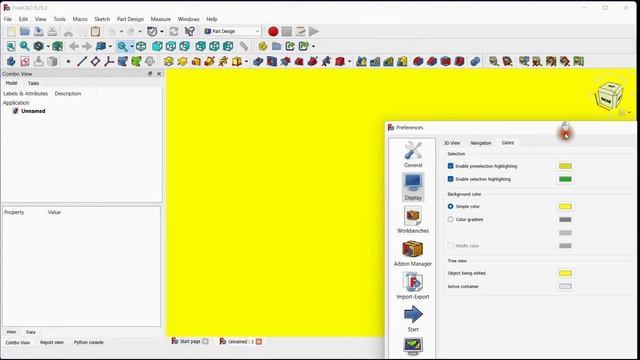Expand the additive primitive dropdown arrow
The image size is (640, 360).
247,62
